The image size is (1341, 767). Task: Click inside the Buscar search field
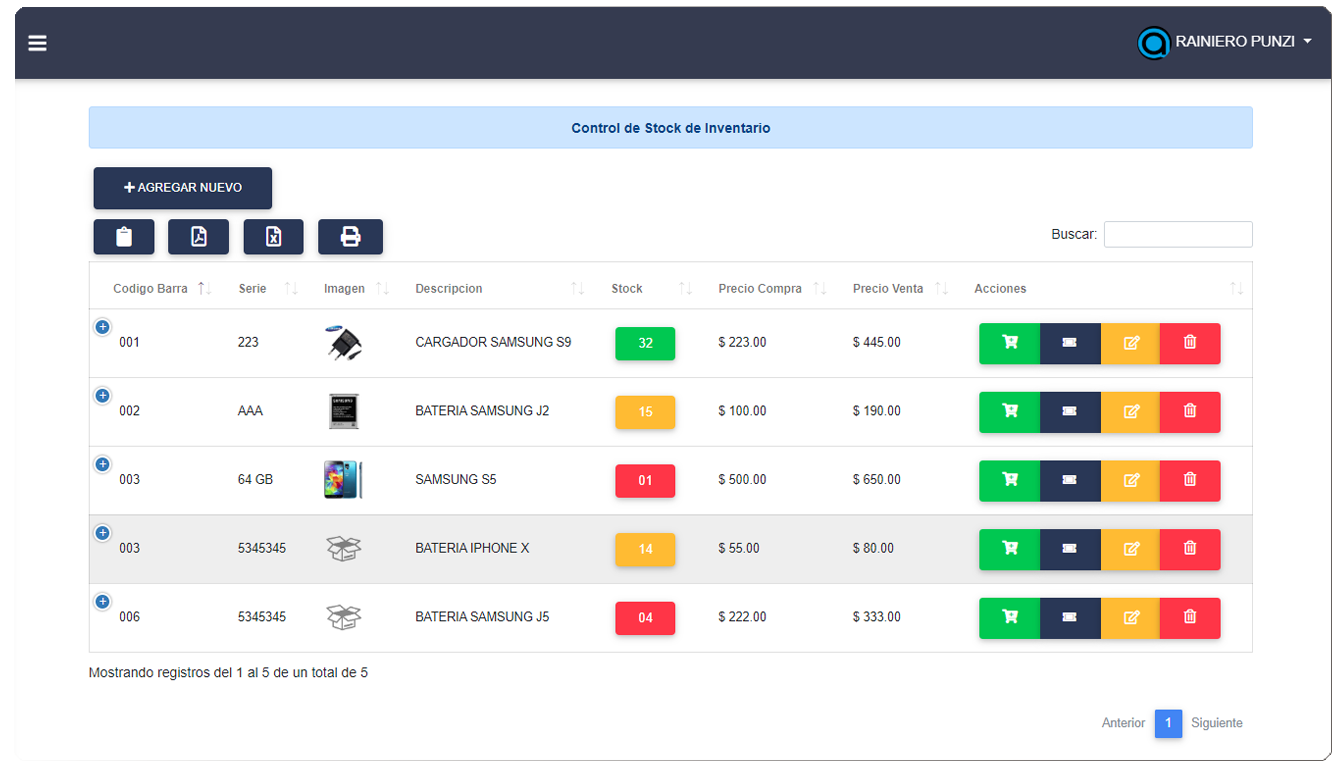pyautogui.click(x=1177, y=233)
